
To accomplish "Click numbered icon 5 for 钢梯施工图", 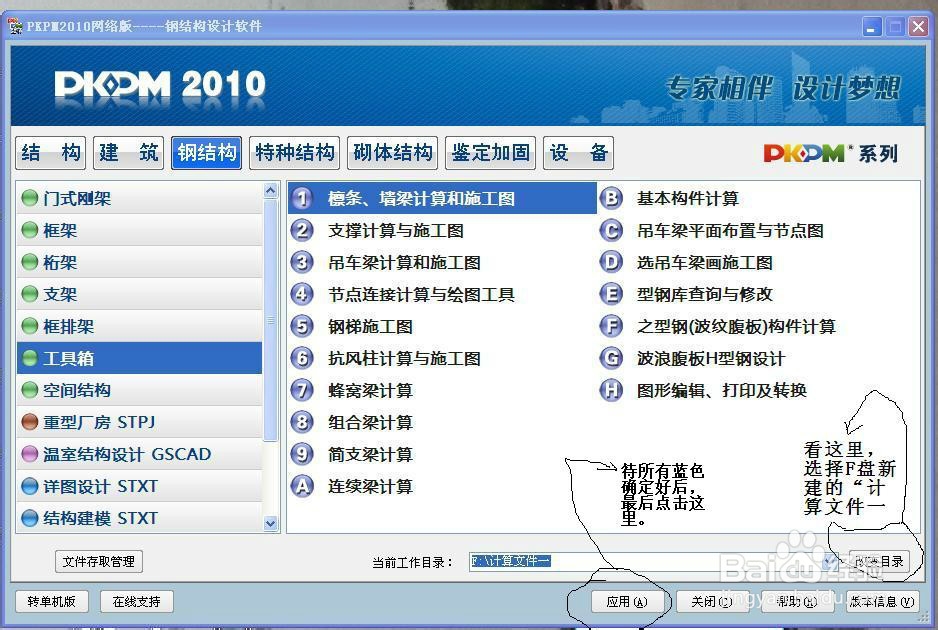I will point(303,326).
